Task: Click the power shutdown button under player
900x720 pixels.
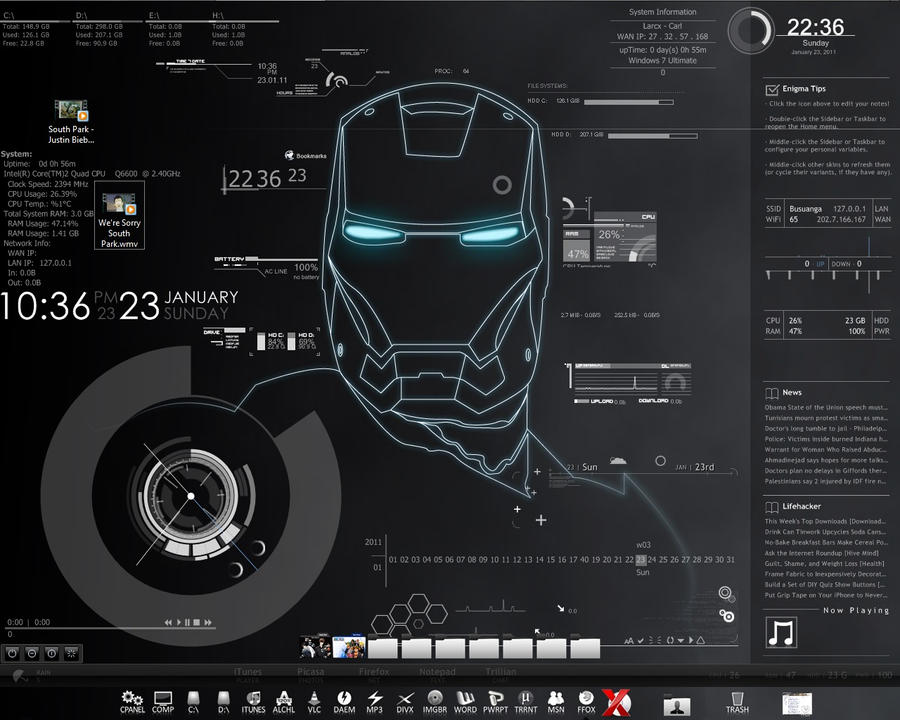Action: point(13,653)
